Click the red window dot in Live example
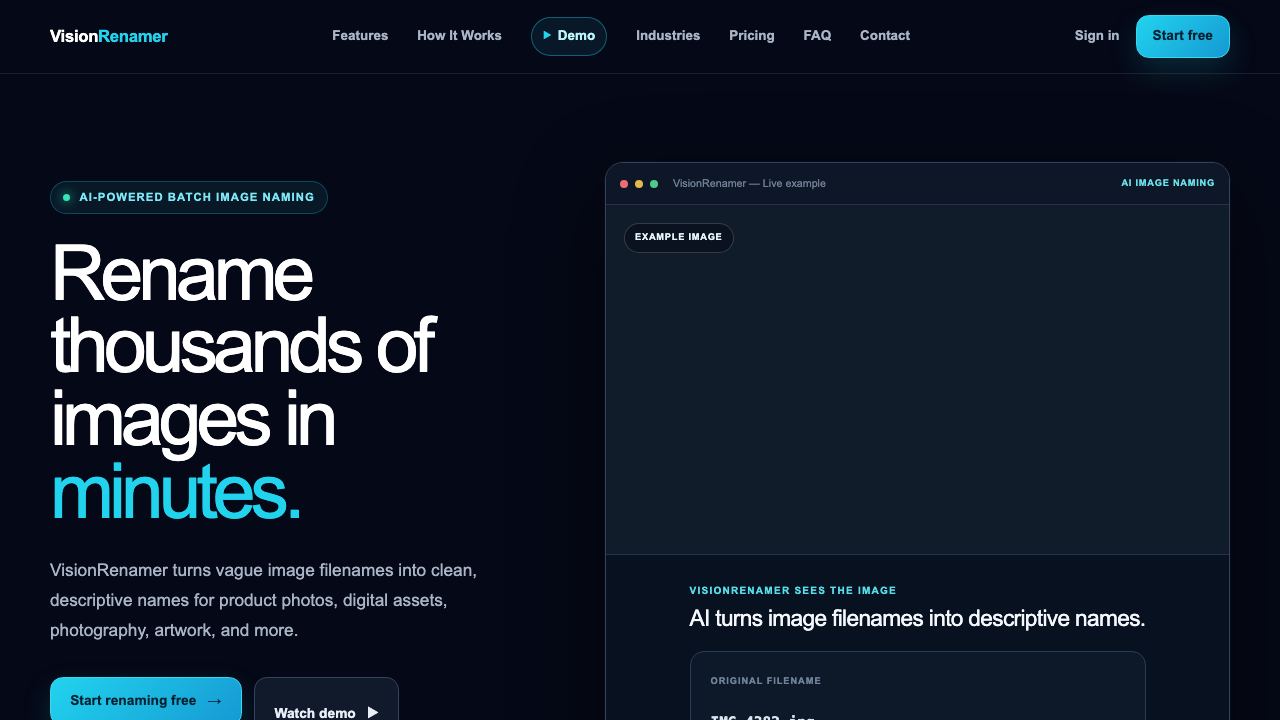This screenshot has height=720, width=1280. [x=624, y=184]
